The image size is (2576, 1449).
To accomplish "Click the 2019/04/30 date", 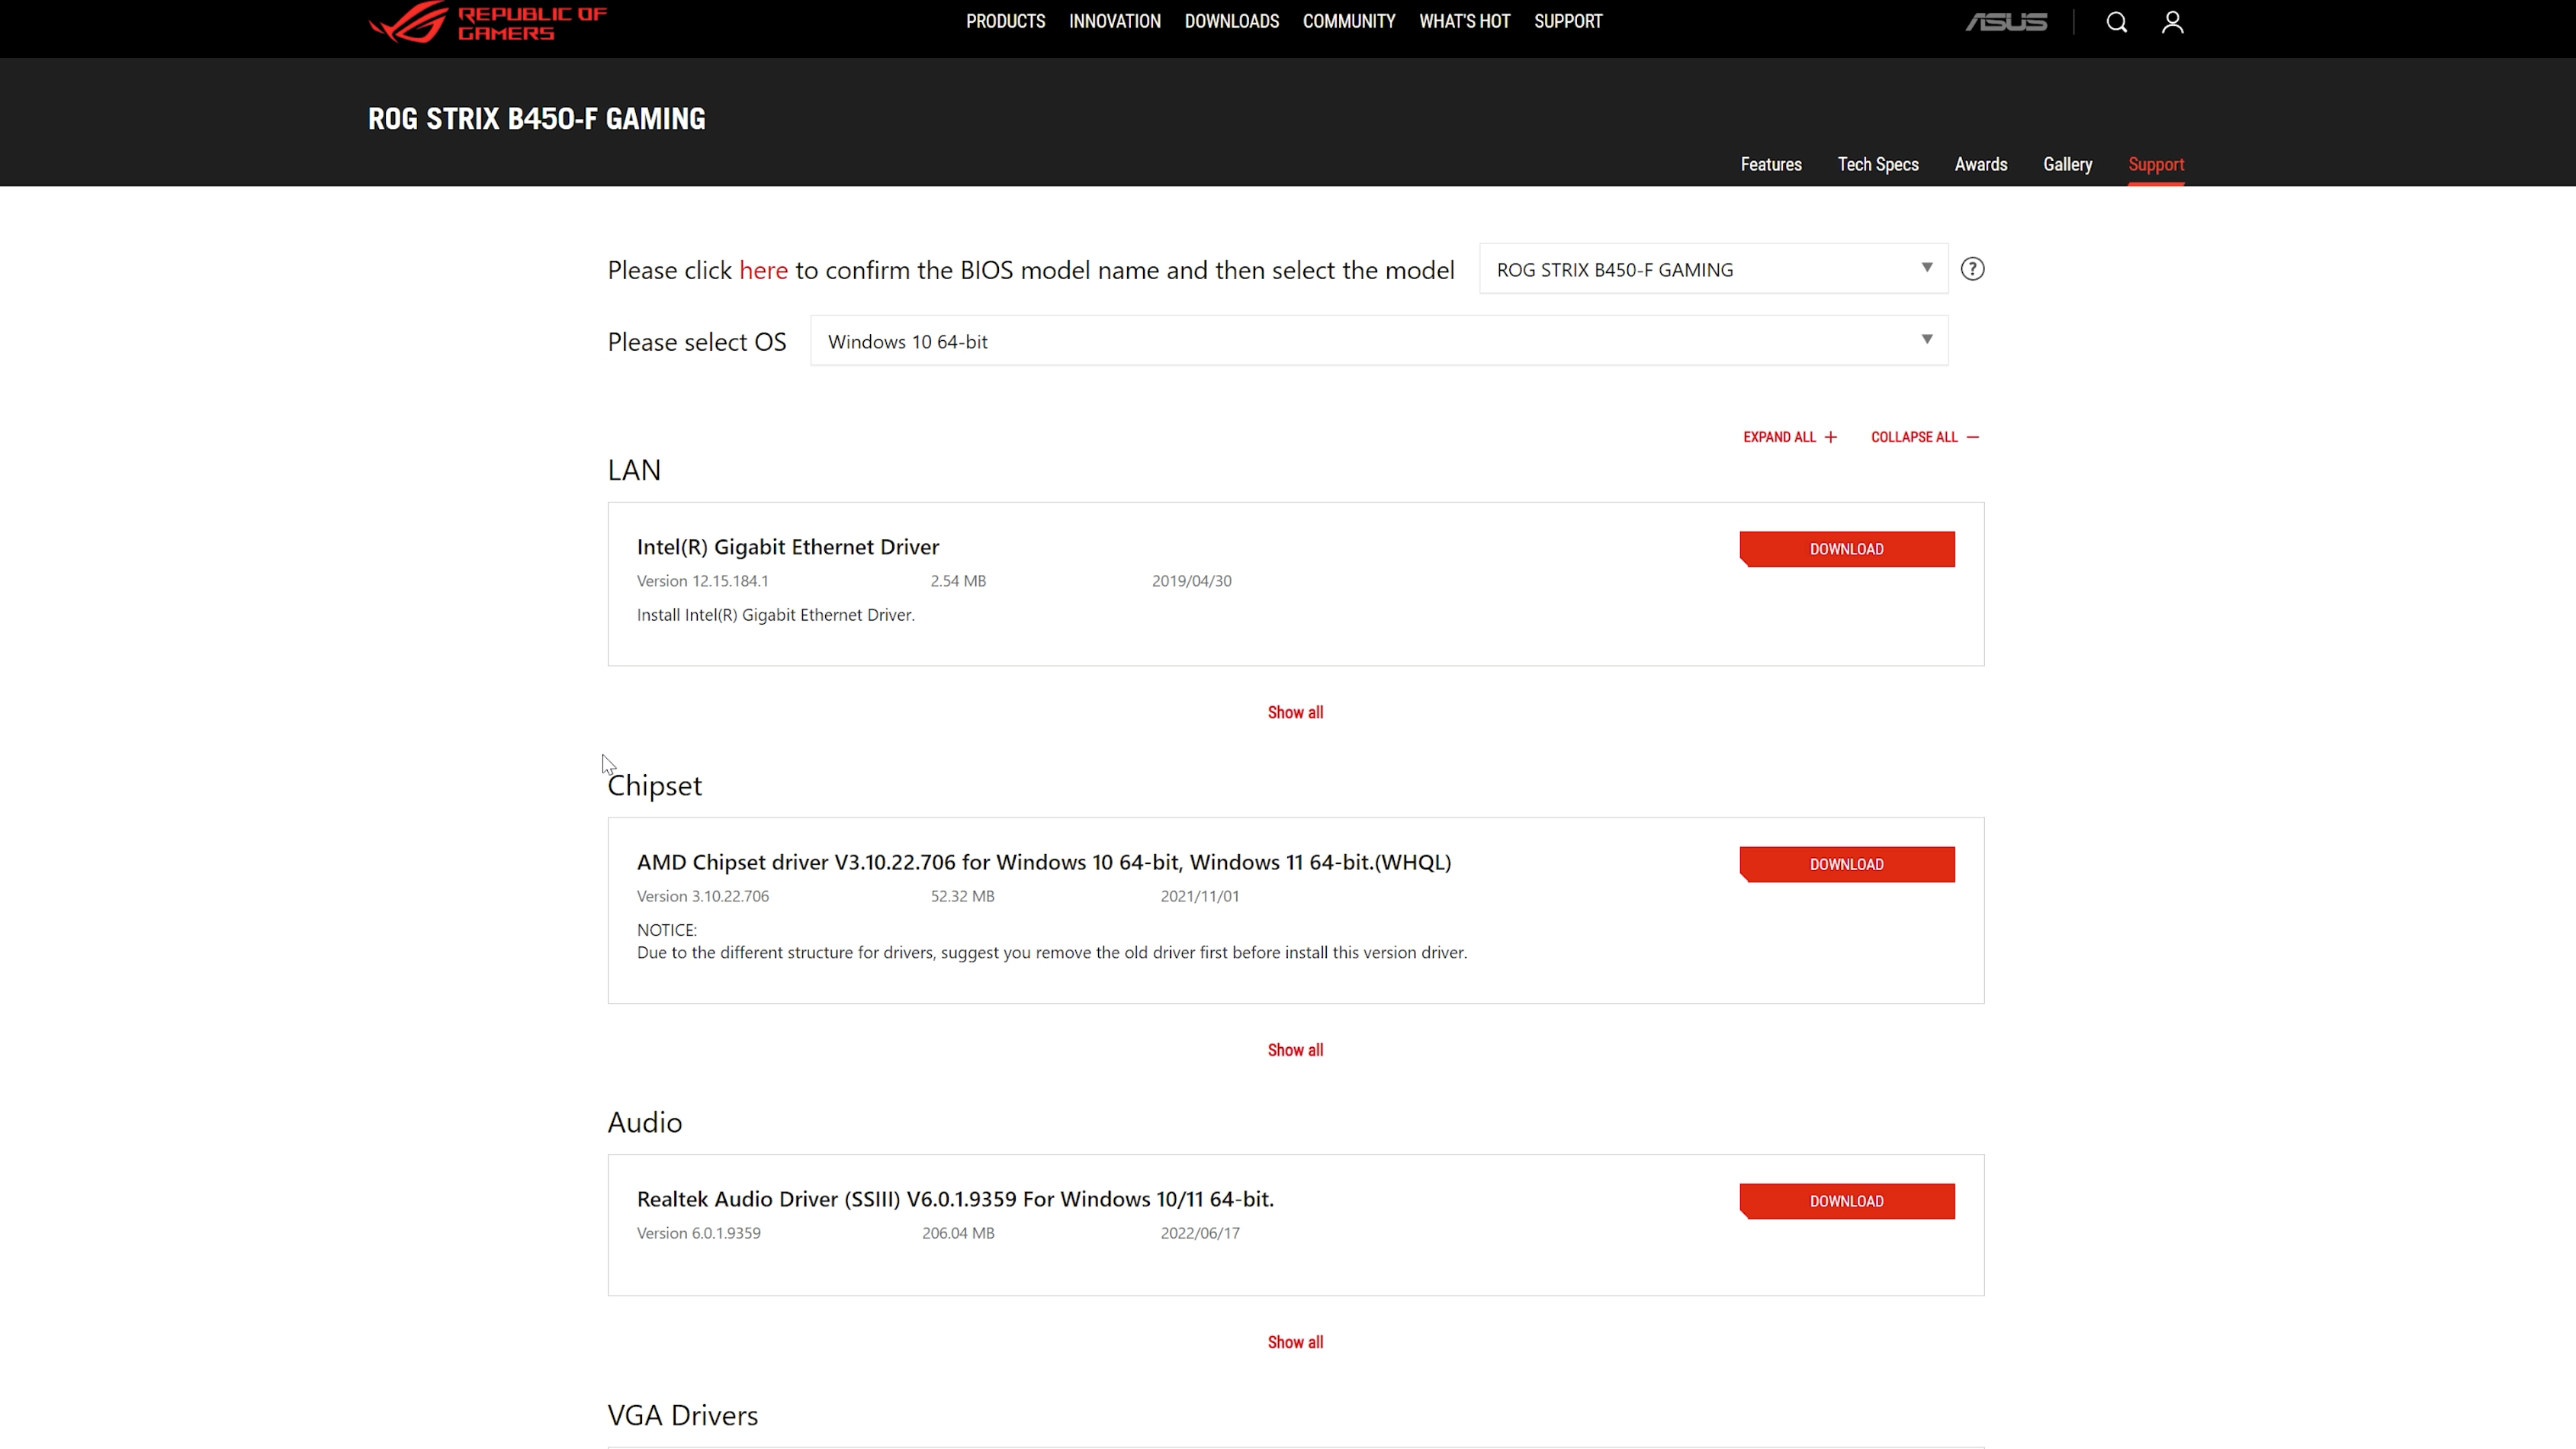I will pyautogui.click(x=1192, y=581).
